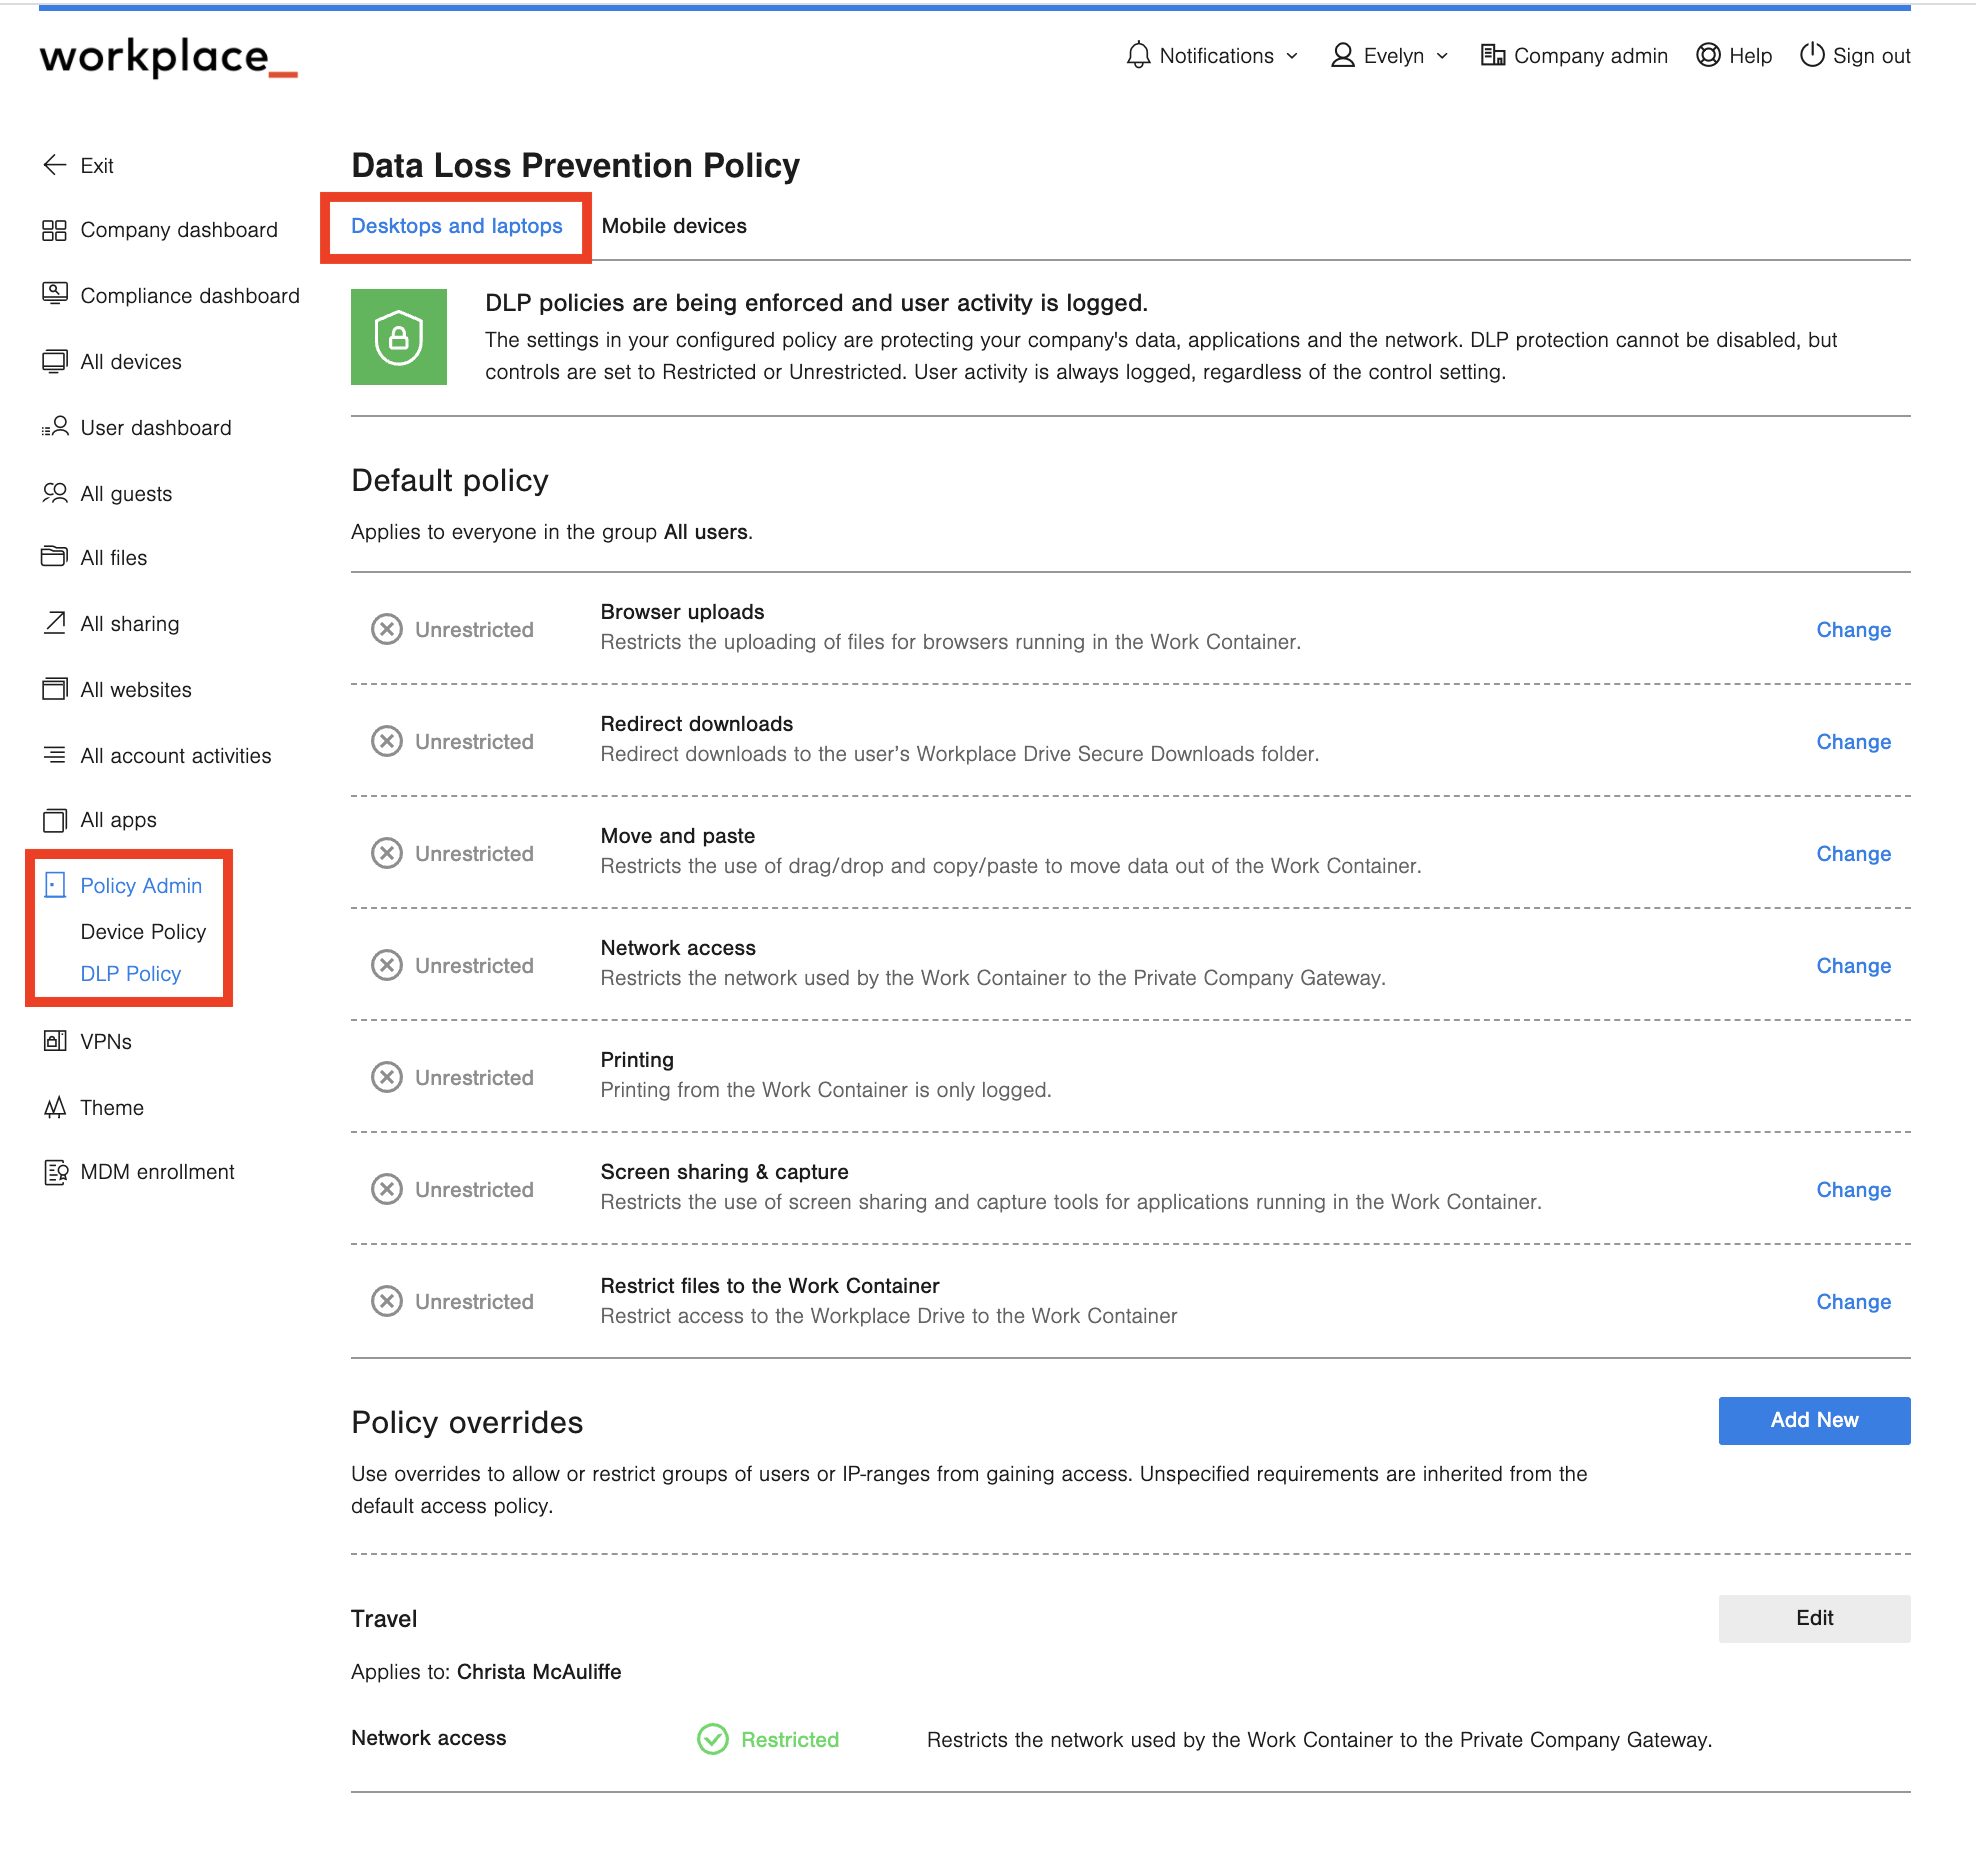The width and height of the screenshot is (1976, 1854).
Task: Open the Notifications dropdown
Action: tap(1211, 56)
